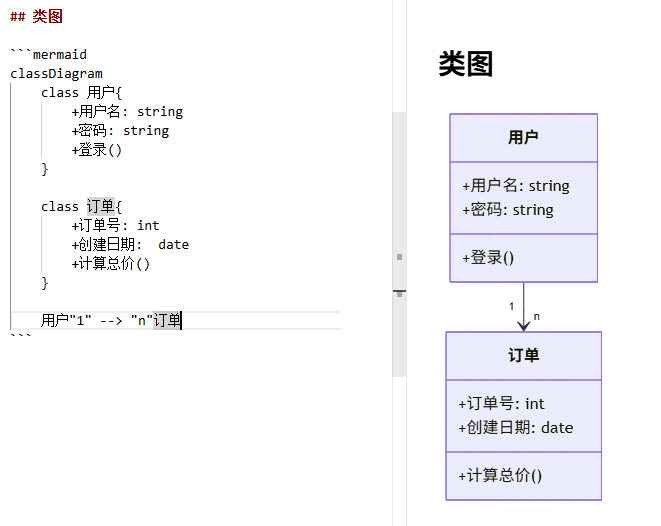
Task: Click the editor vertical scrollbar thumb
Action: point(399,244)
